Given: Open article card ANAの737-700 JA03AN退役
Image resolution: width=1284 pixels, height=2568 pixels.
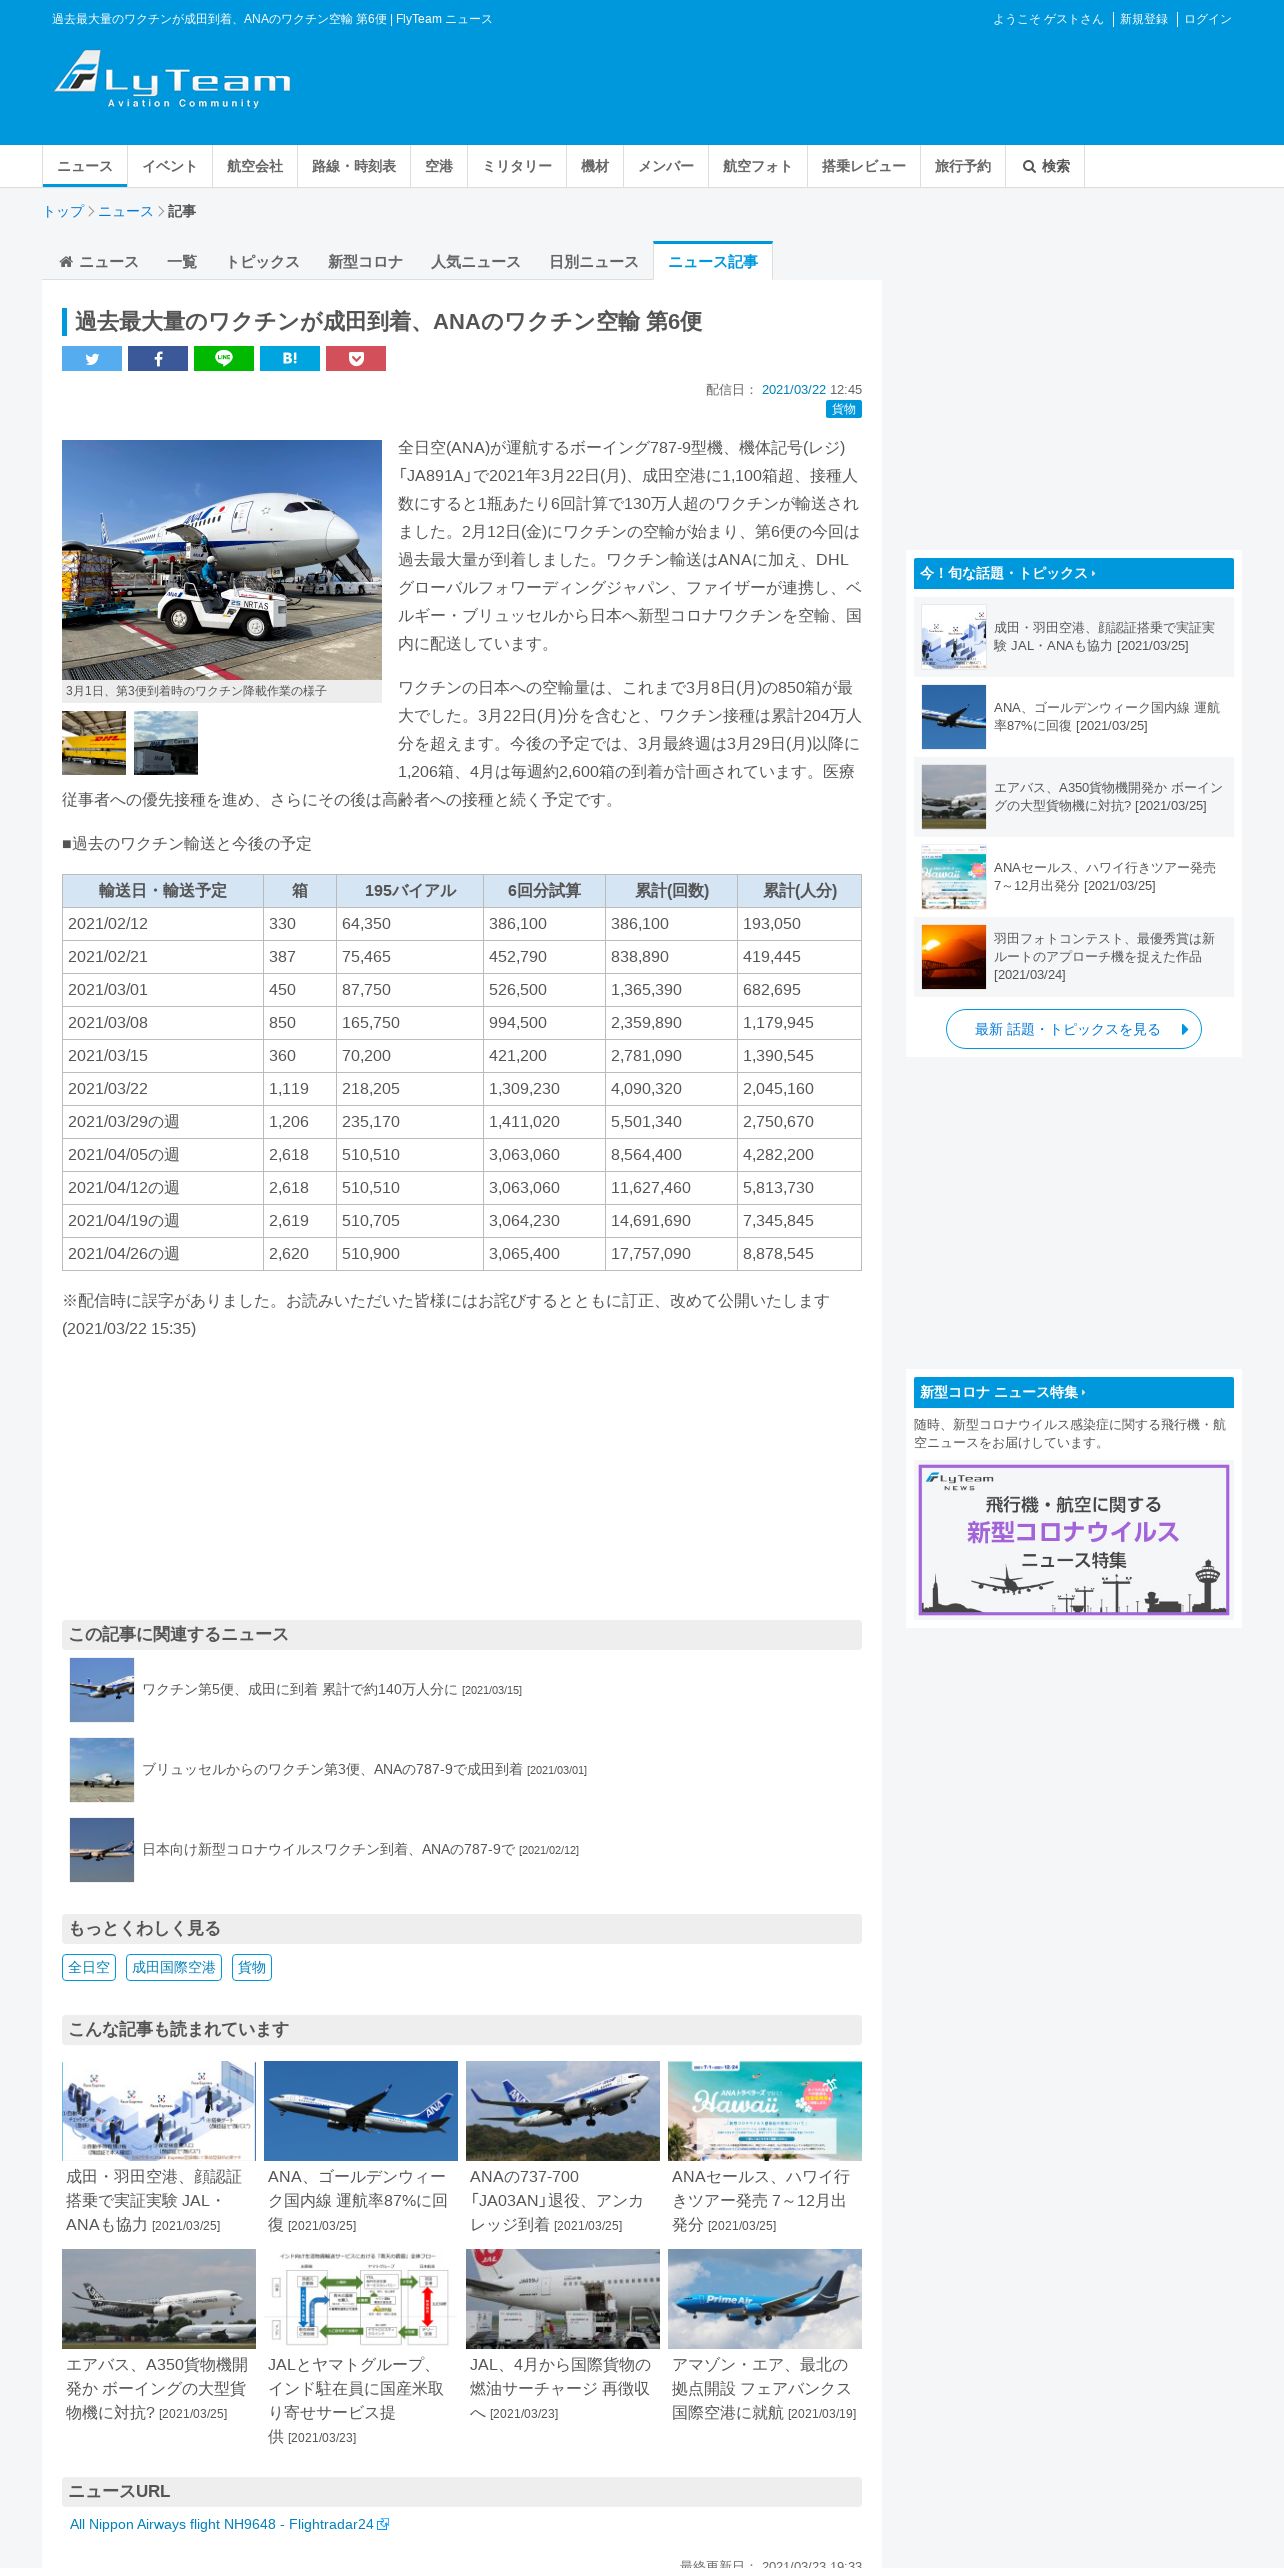Looking at the screenshot, I should point(563,2148).
